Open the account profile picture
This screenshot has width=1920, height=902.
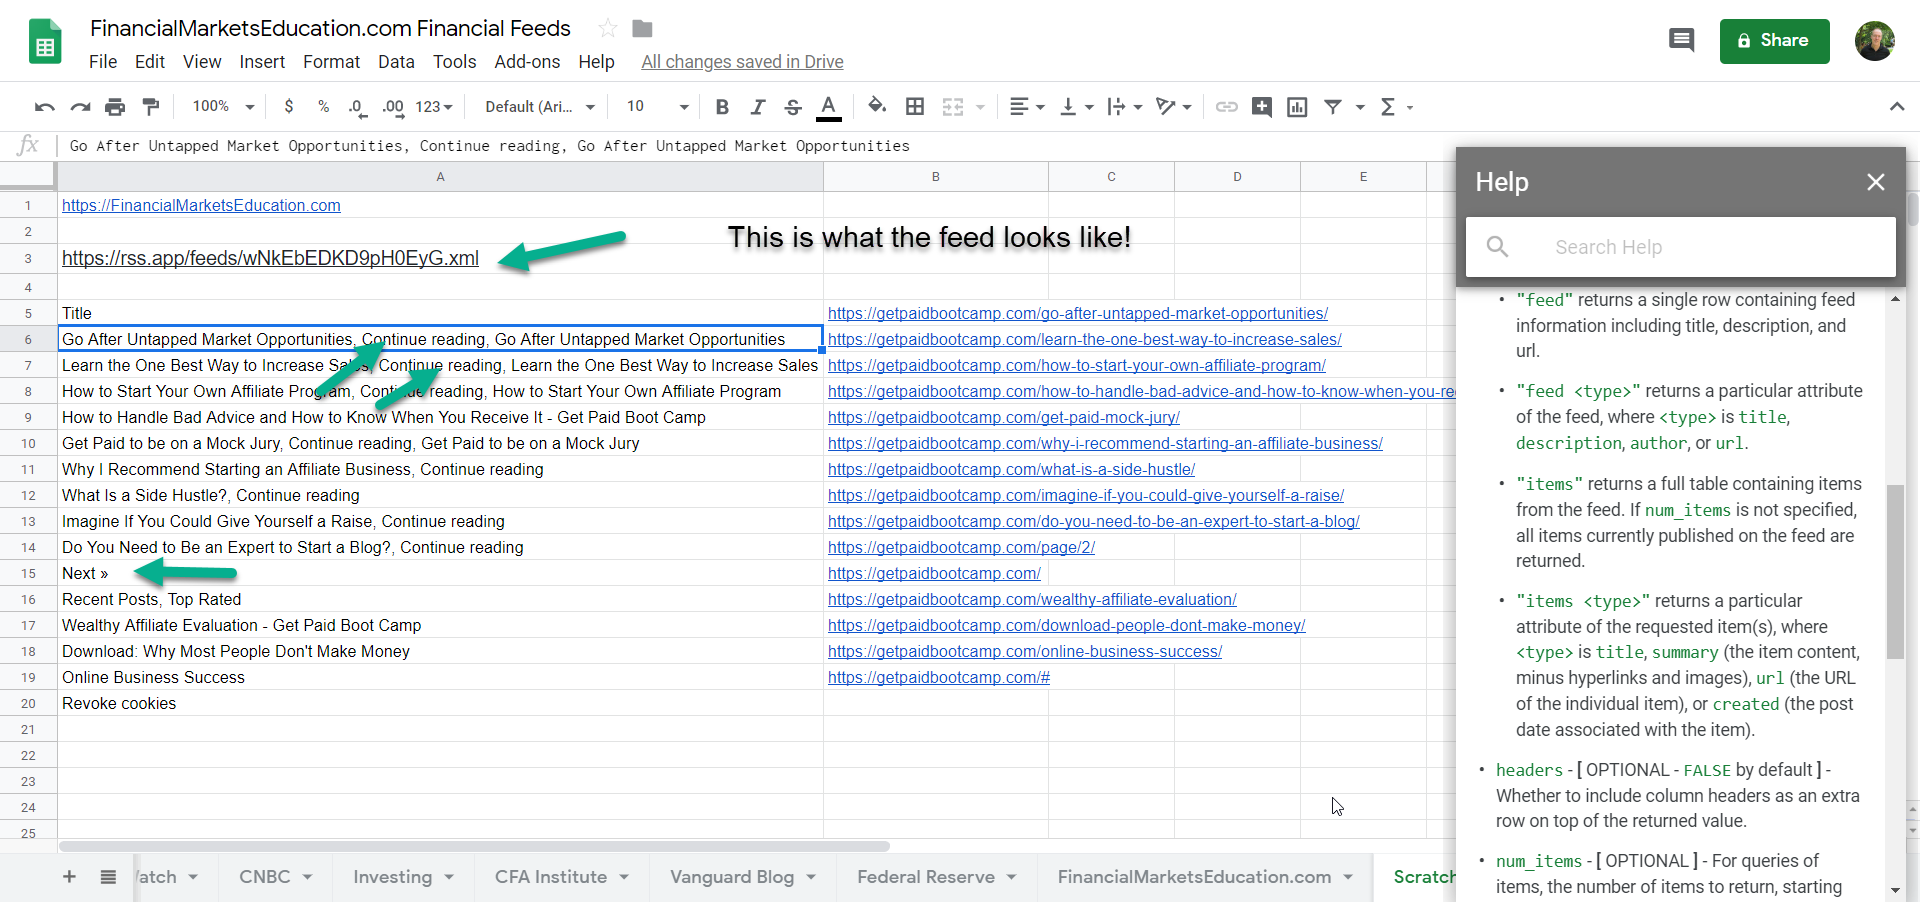pyautogui.click(x=1874, y=41)
